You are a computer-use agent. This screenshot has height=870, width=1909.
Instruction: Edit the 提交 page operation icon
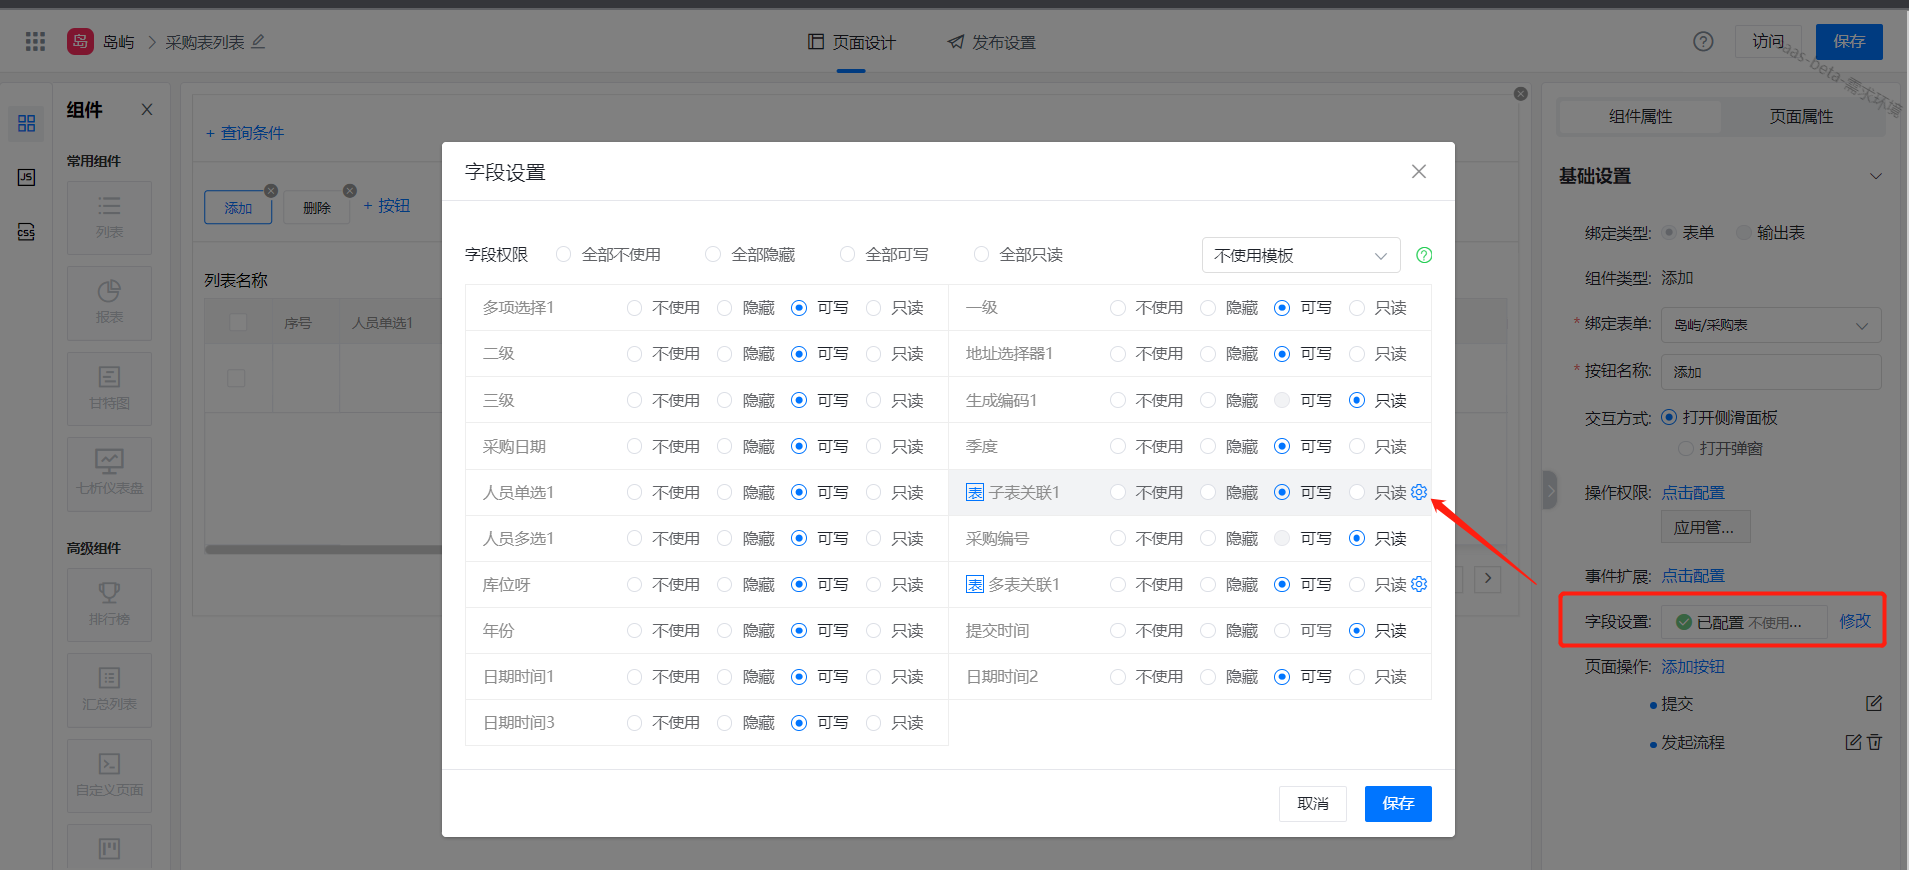click(1874, 703)
